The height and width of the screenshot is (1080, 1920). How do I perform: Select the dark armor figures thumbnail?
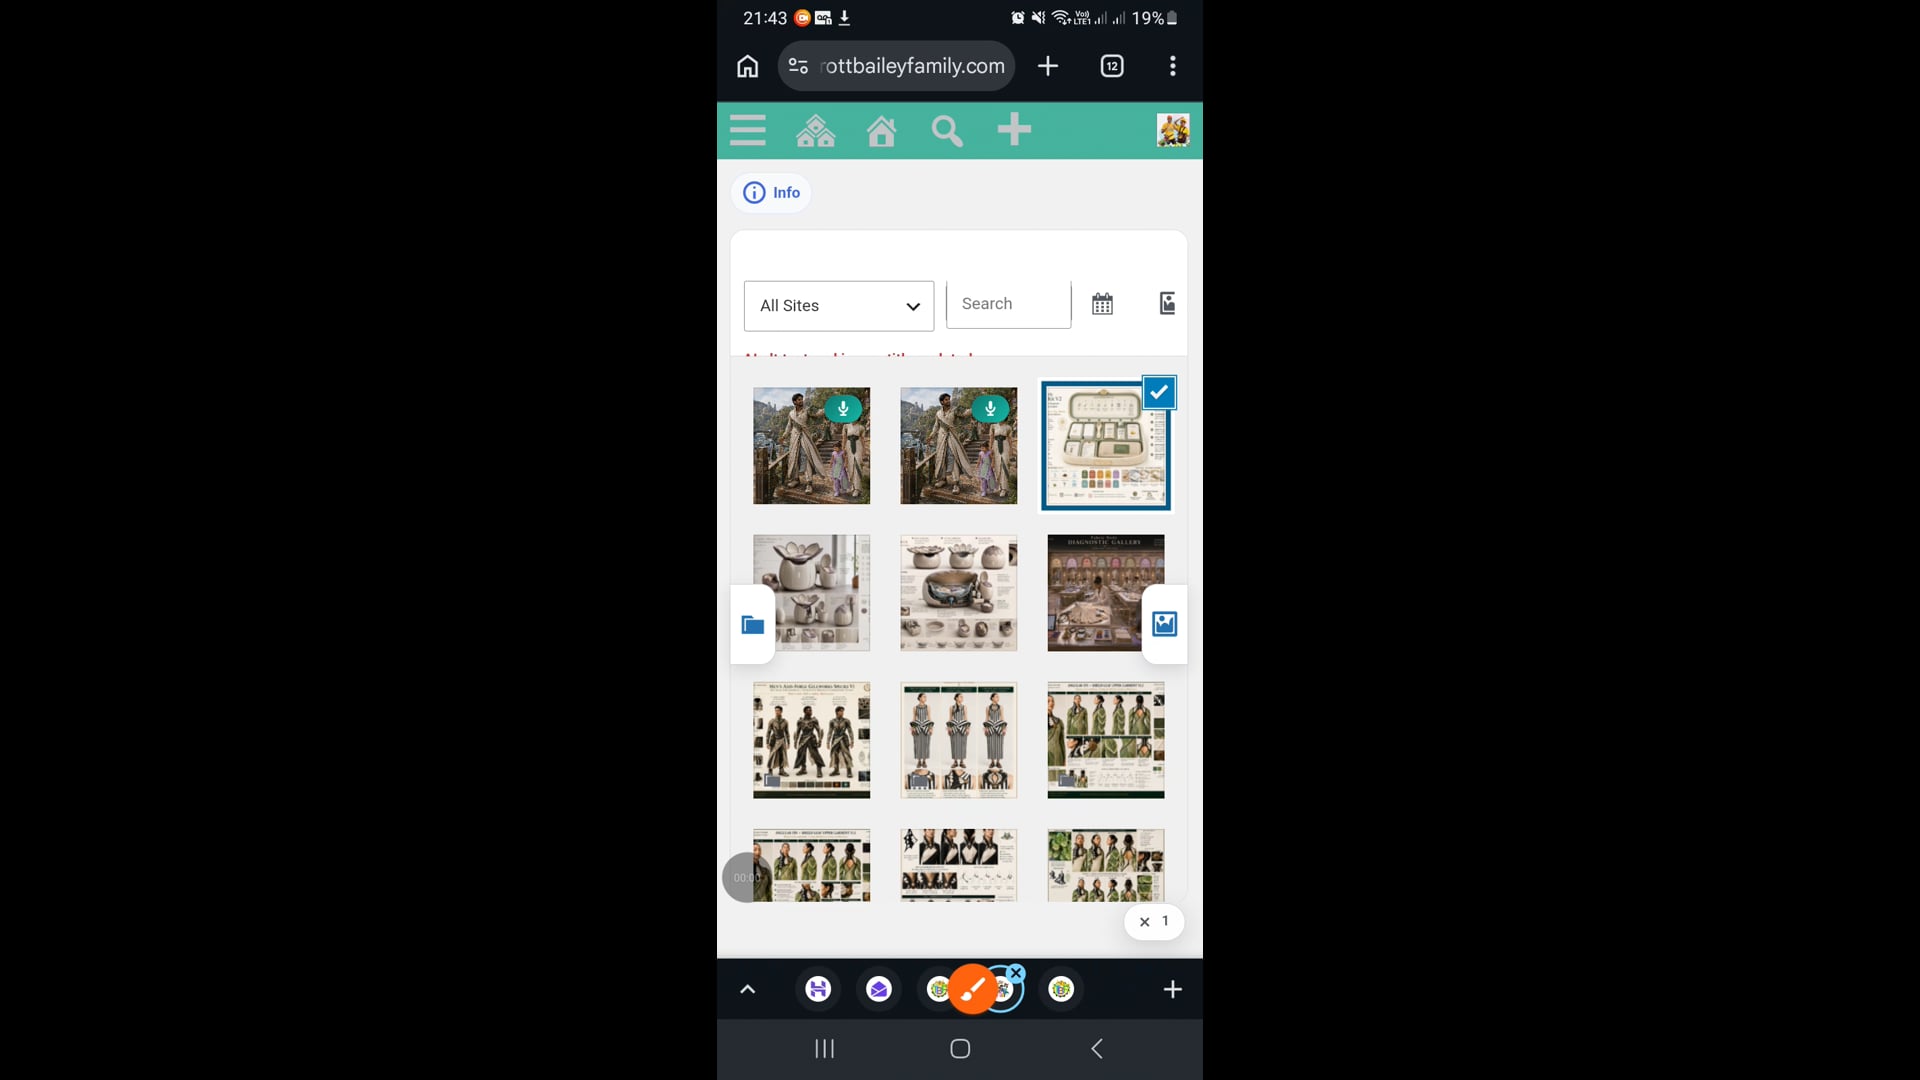click(x=811, y=740)
